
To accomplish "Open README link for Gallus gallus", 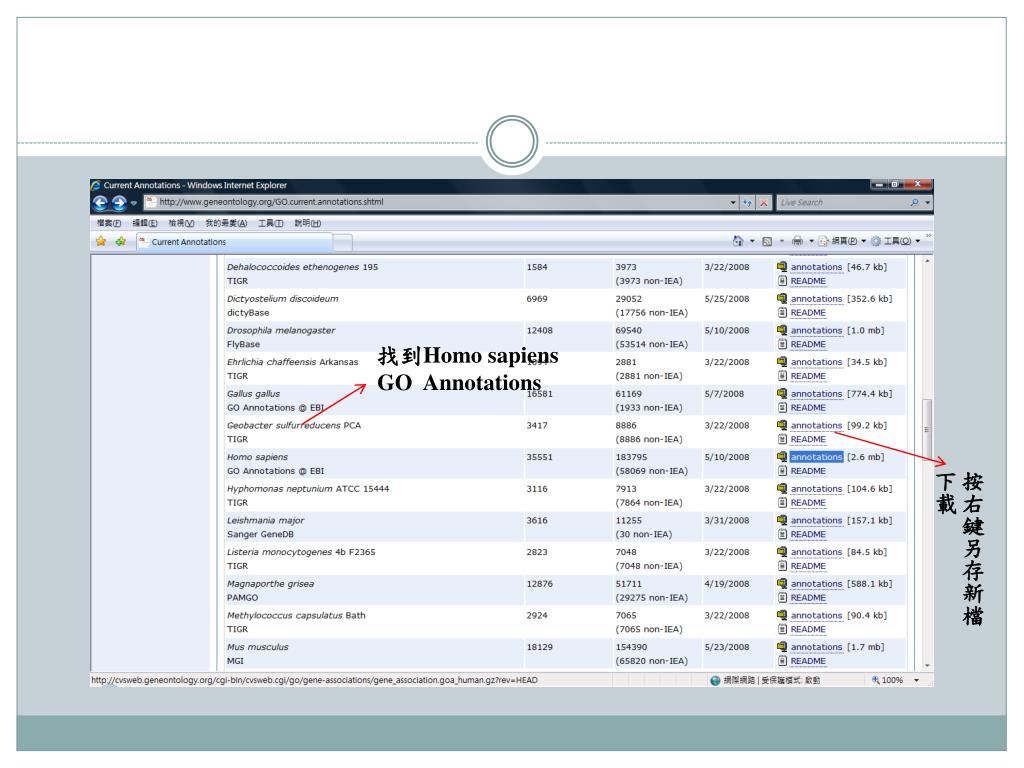I will click(808, 408).
